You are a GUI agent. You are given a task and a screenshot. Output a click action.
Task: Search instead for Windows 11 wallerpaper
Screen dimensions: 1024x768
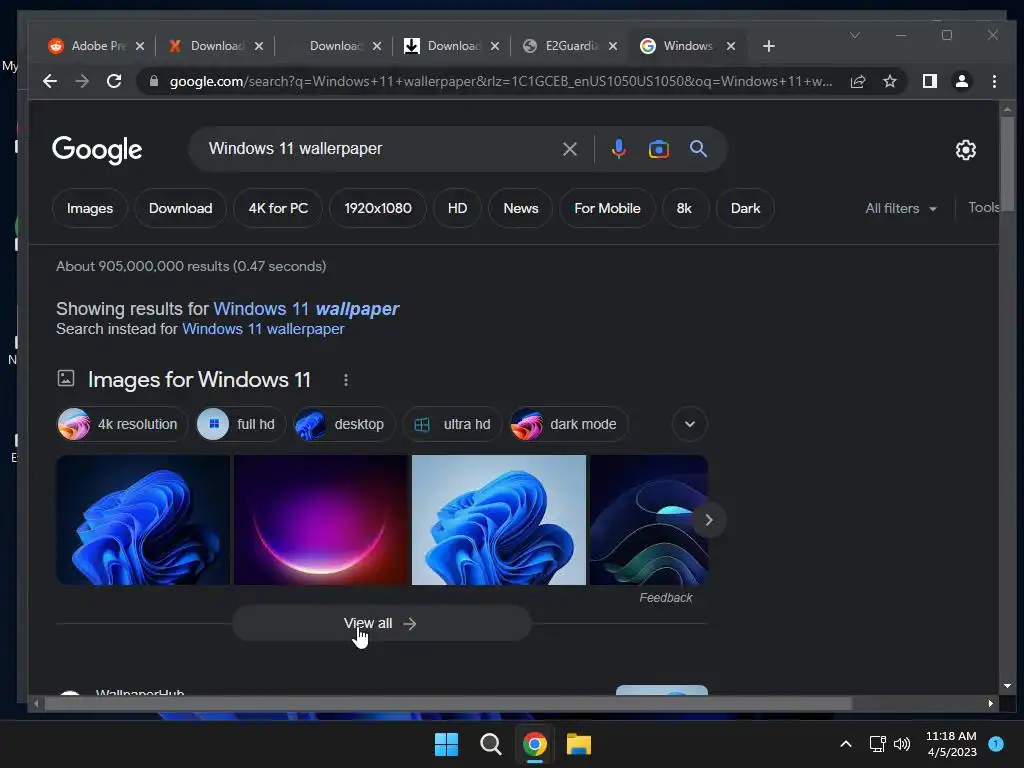coord(263,328)
